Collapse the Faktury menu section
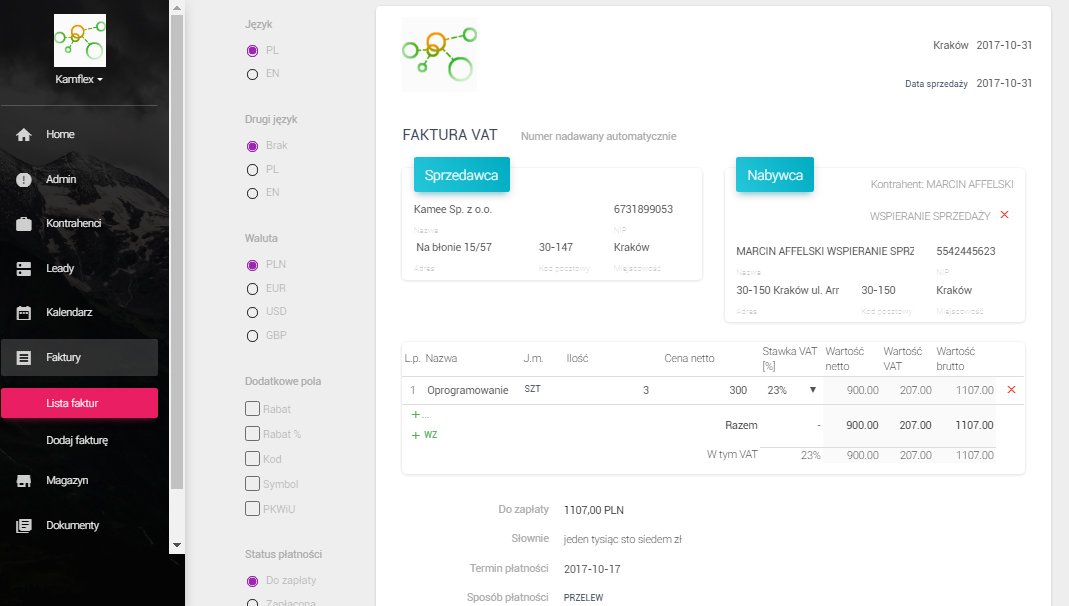1069x606 pixels. [x=79, y=357]
